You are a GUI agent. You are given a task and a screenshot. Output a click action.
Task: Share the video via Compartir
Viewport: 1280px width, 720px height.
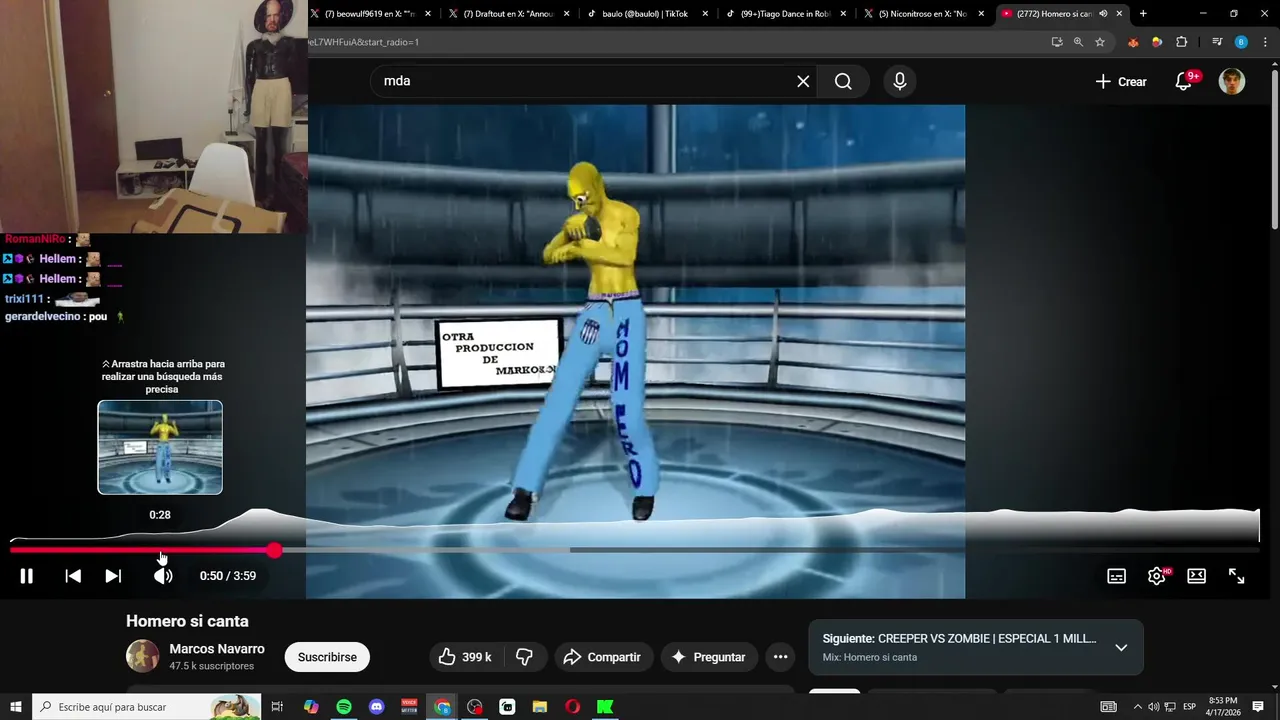[x=604, y=657]
